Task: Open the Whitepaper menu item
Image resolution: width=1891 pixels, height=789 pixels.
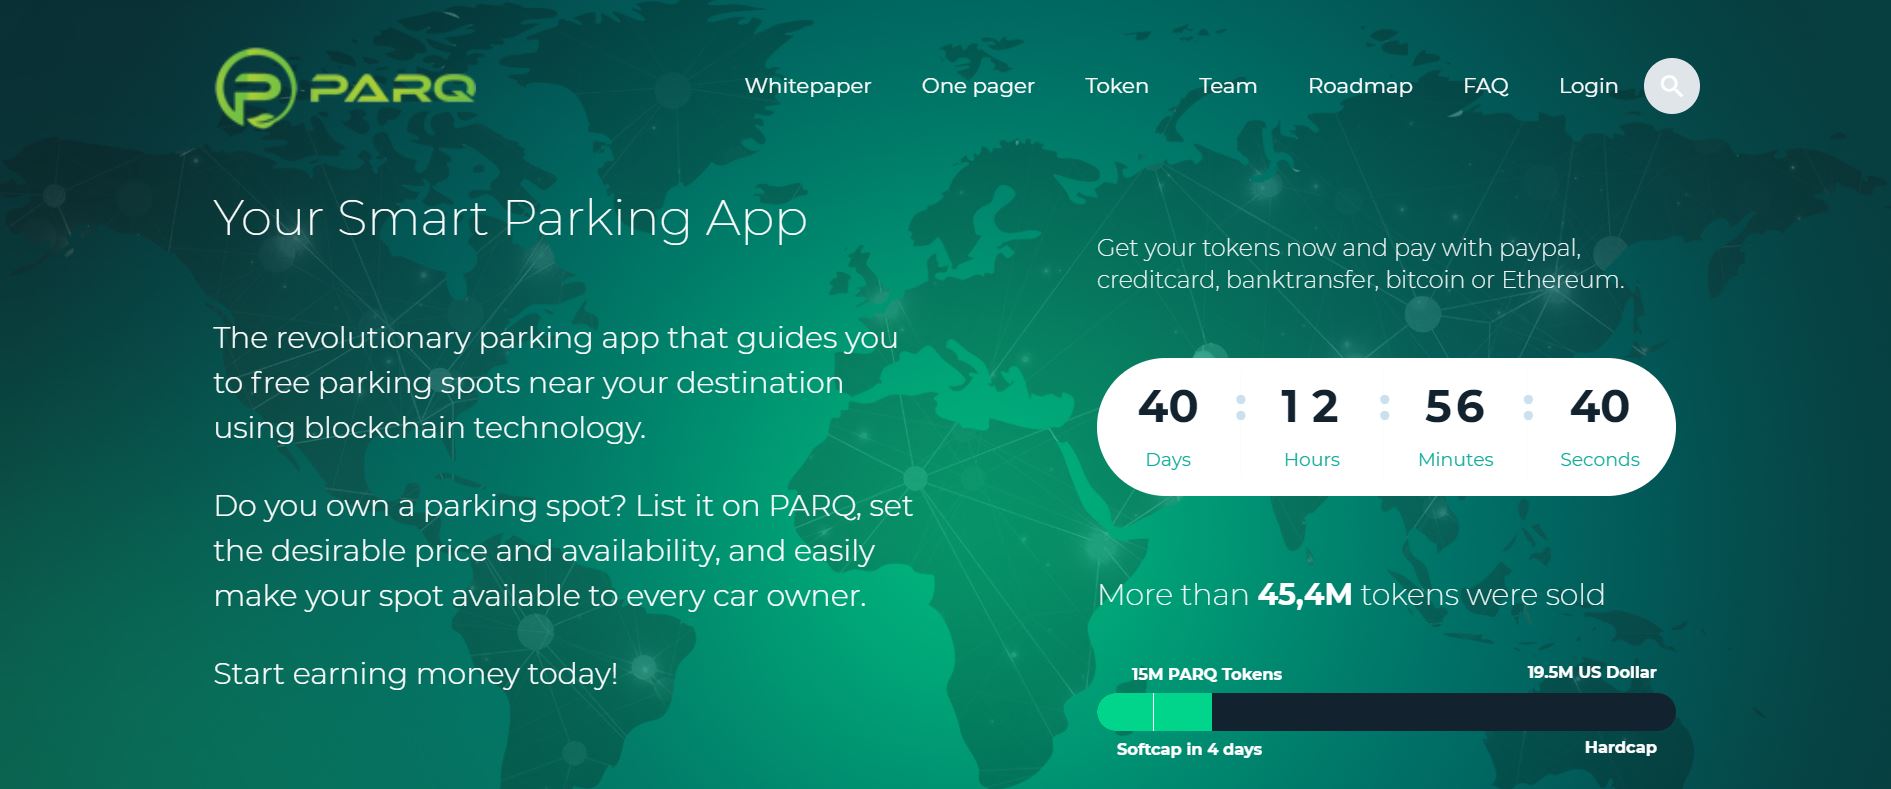Action: pos(807,86)
